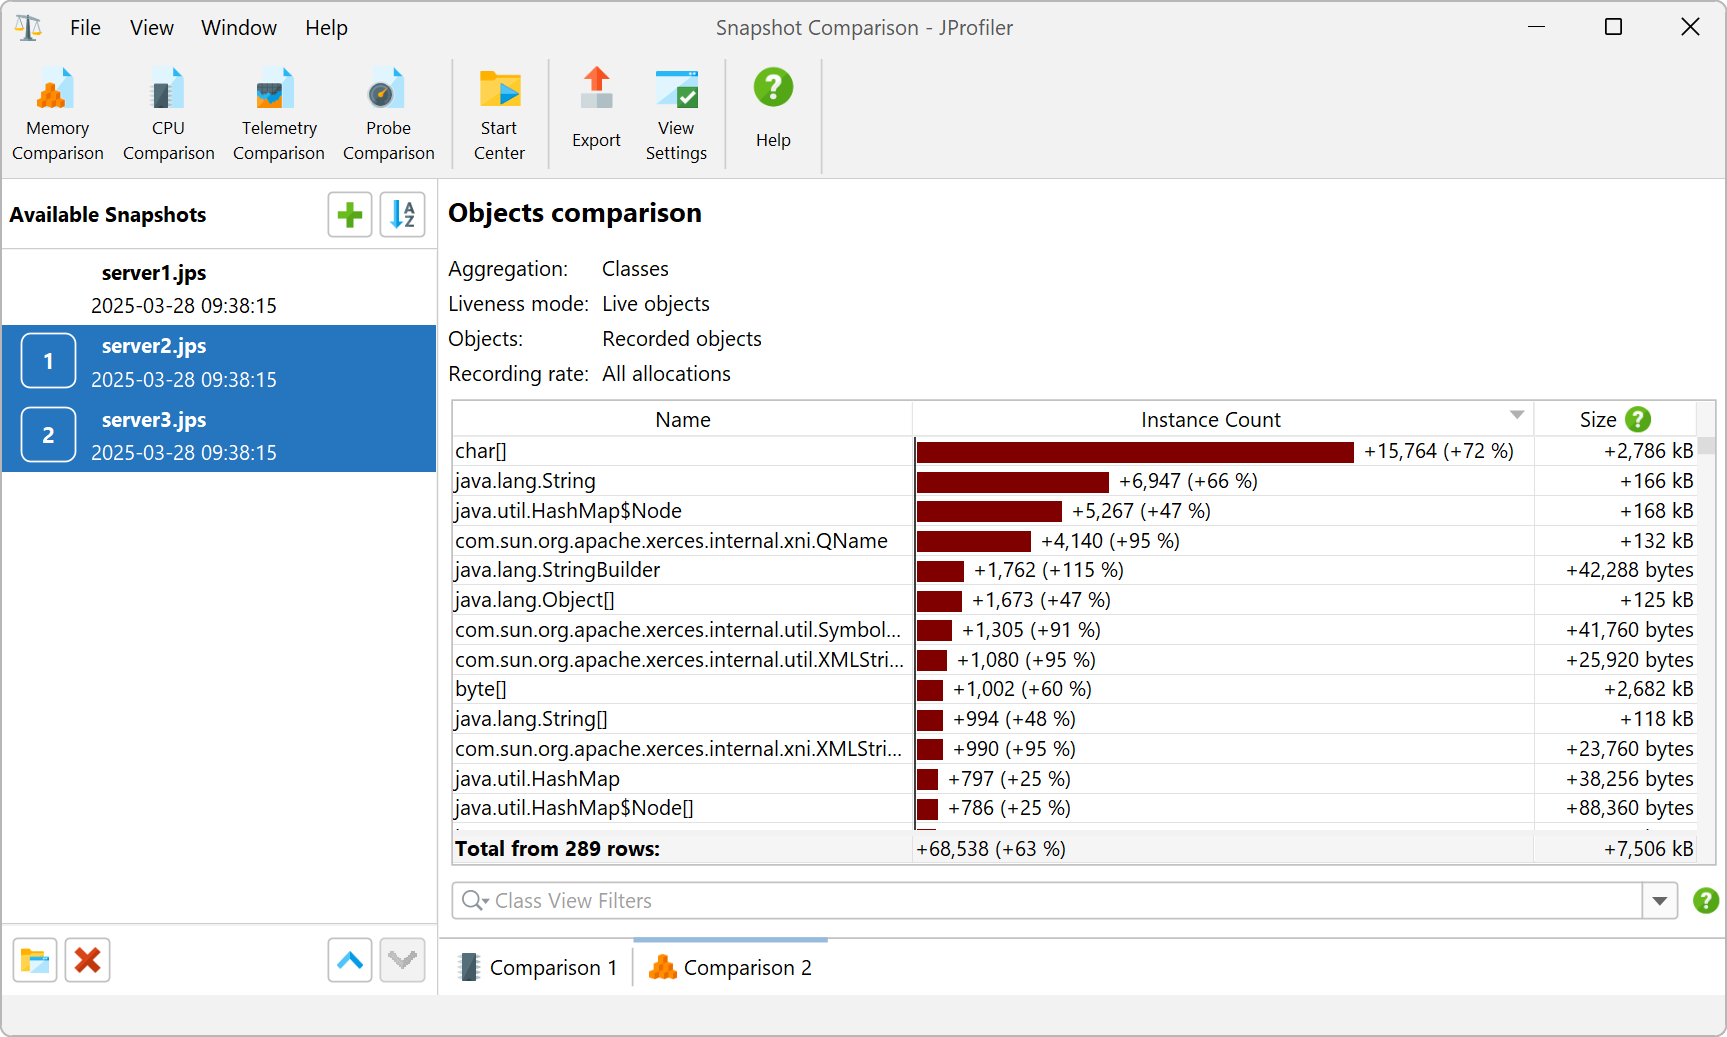Viewport: 1727px width, 1037px height.
Task: Click the Size column help icon
Action: (x=1638, y=420)
